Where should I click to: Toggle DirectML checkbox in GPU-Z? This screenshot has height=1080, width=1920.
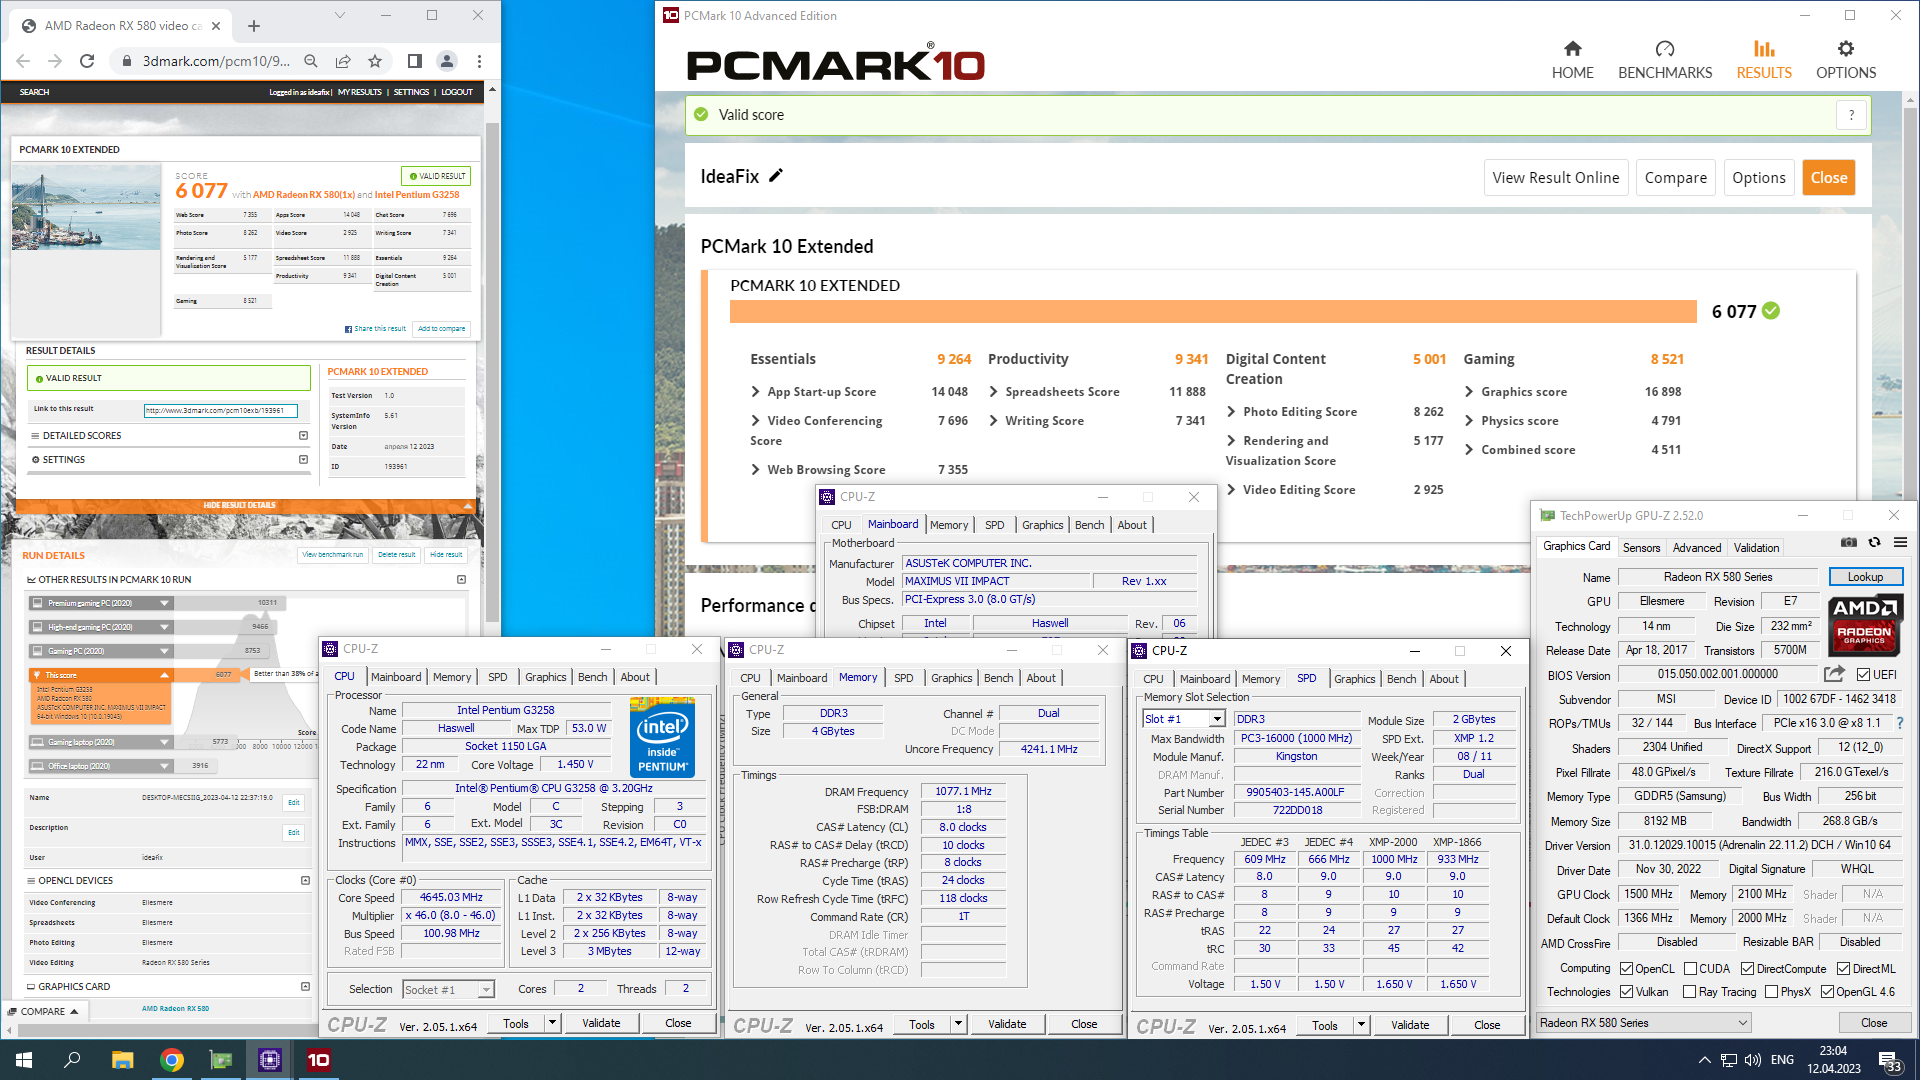[1843, 969]
